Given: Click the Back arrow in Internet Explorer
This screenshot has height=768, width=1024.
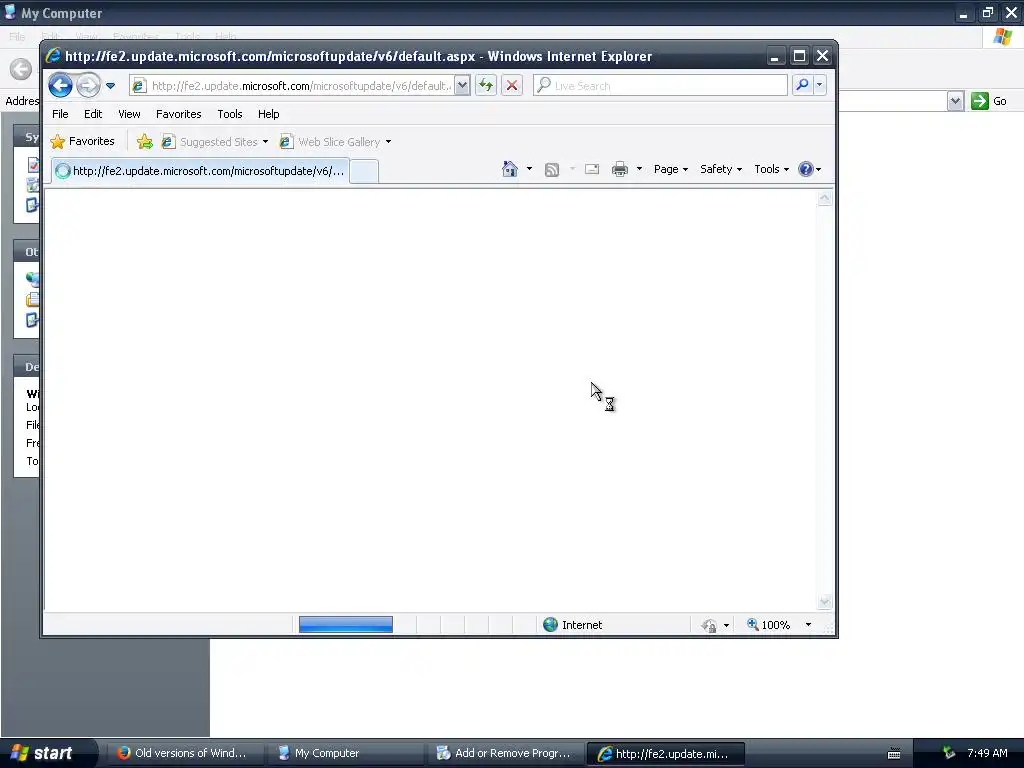Looking at the screenshot, I should [x=60, y=86].
